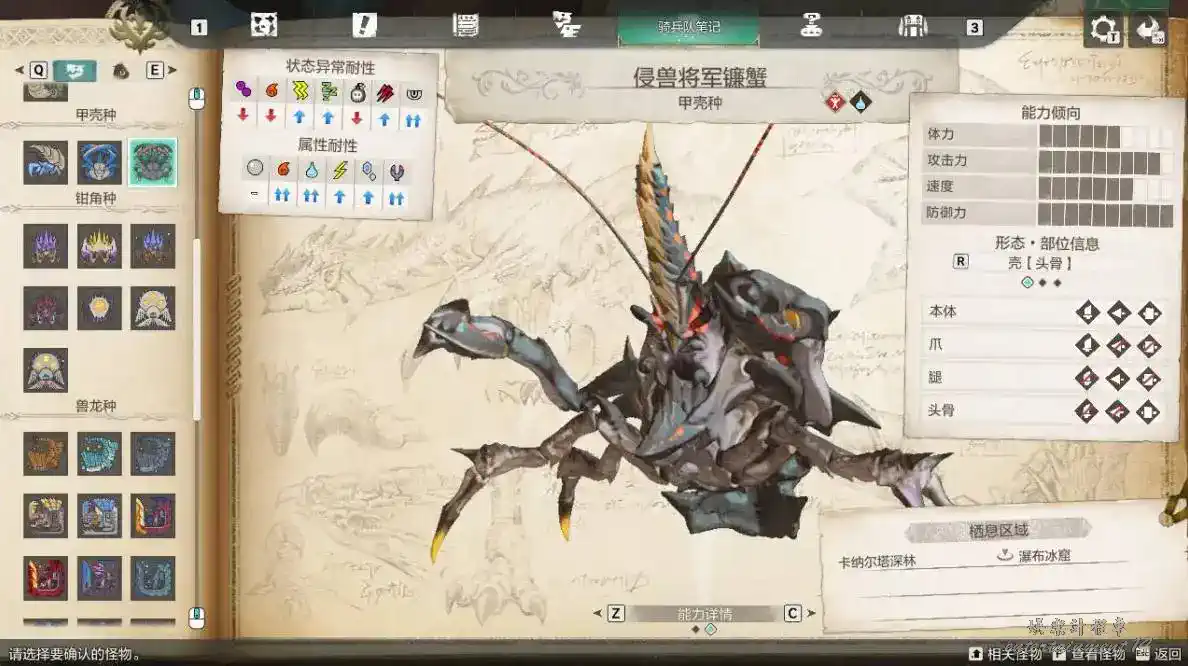Open the settings gear icon
The height and width of the screenshot is (666, 1188).
coord(1103,28)
